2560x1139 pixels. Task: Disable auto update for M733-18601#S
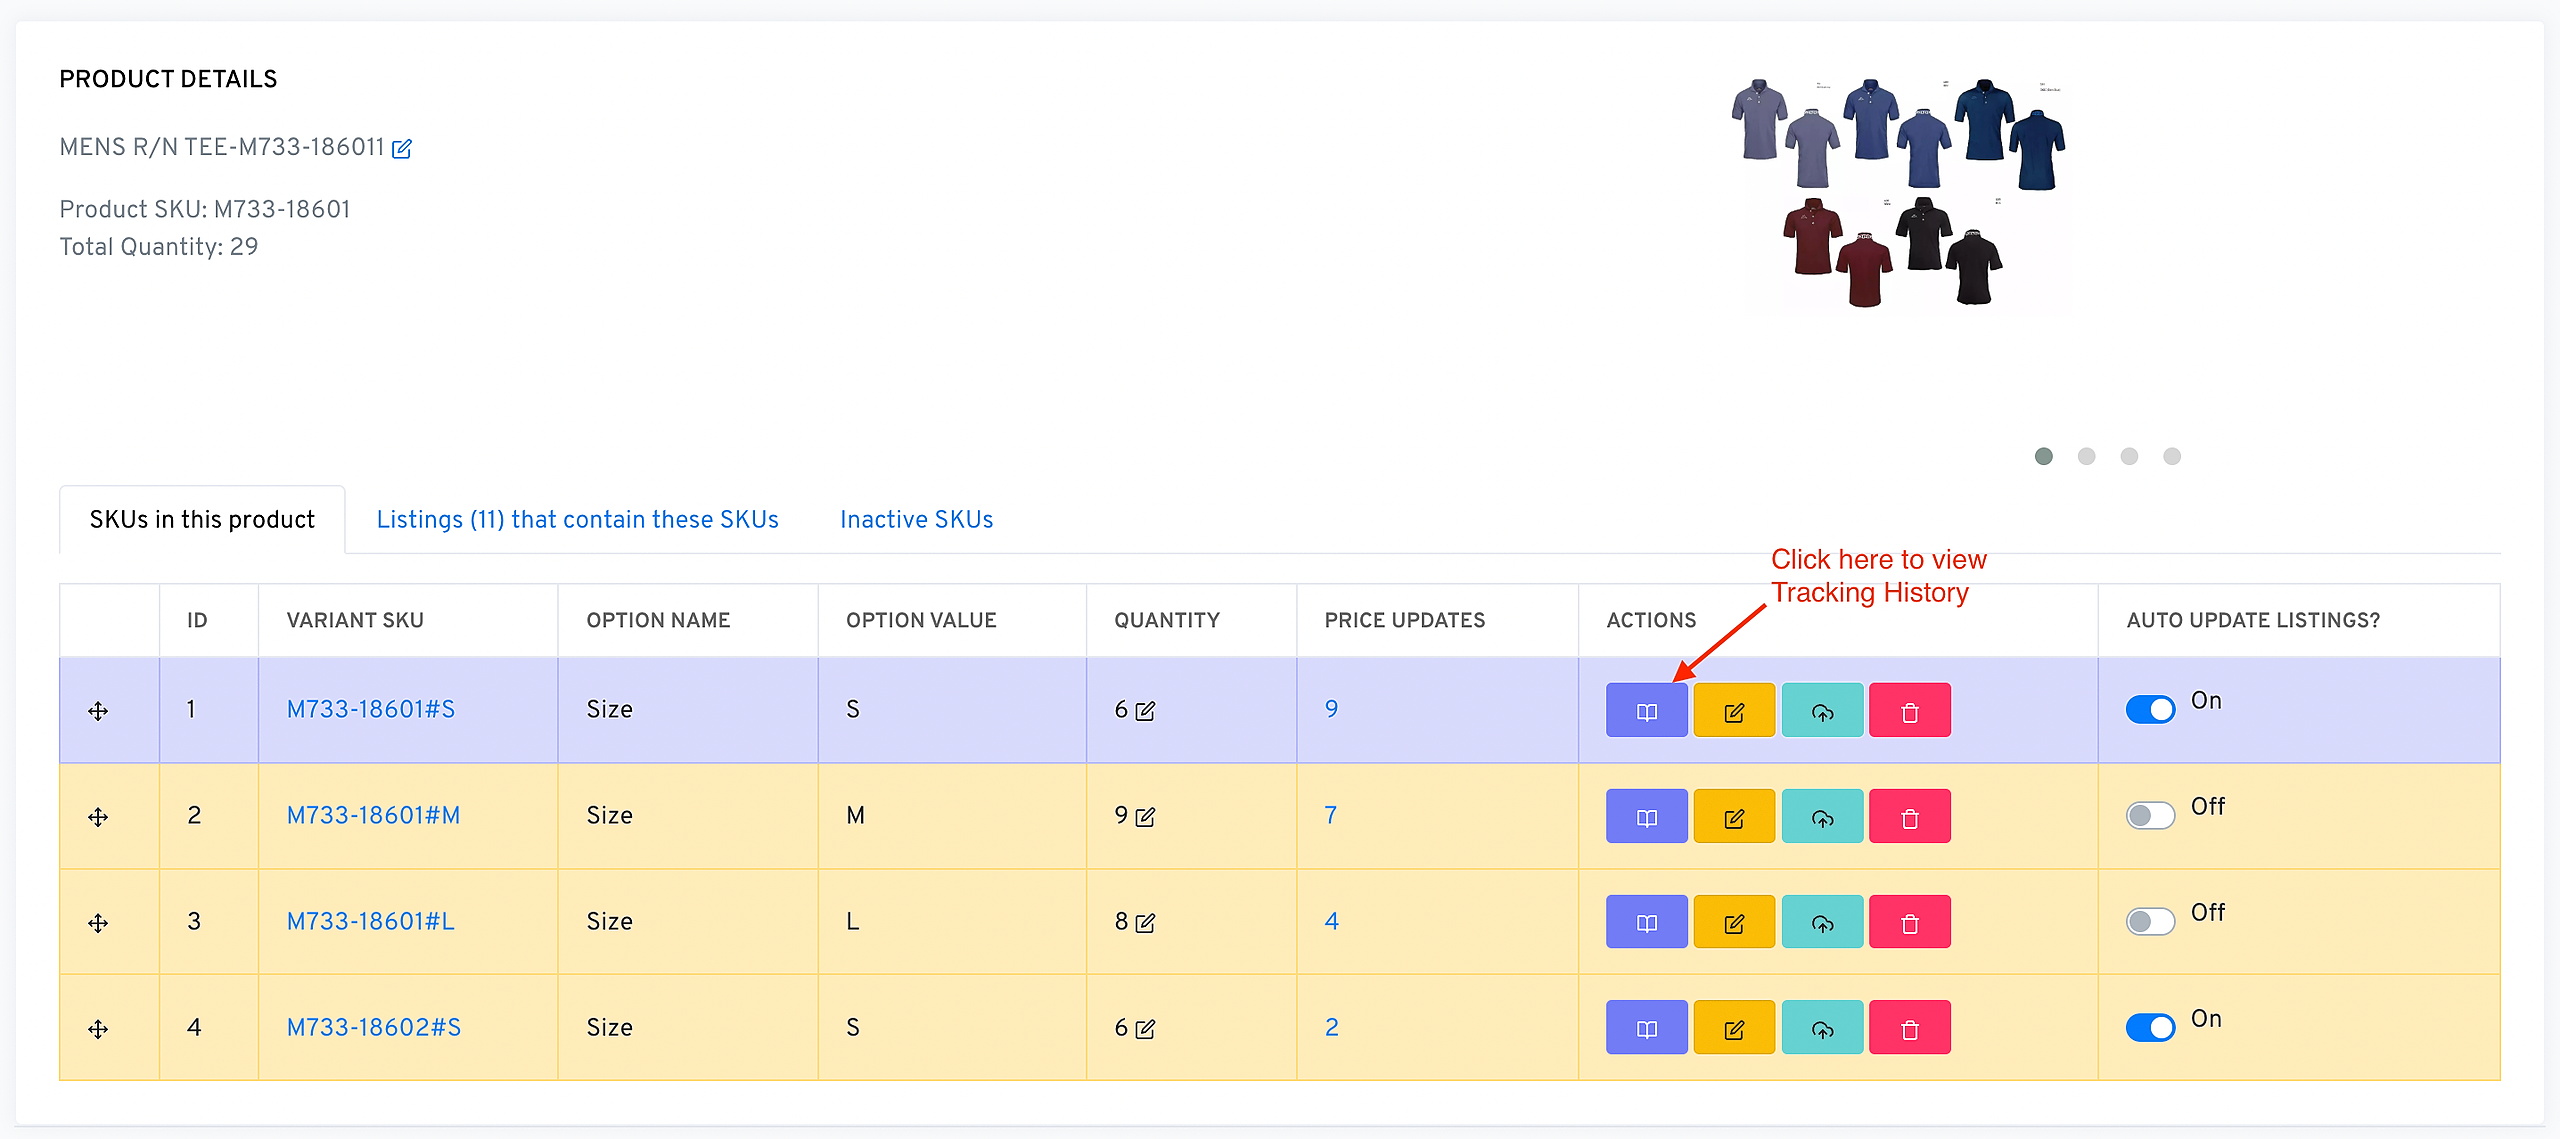pyautogui.click(x=2150, y=709)
